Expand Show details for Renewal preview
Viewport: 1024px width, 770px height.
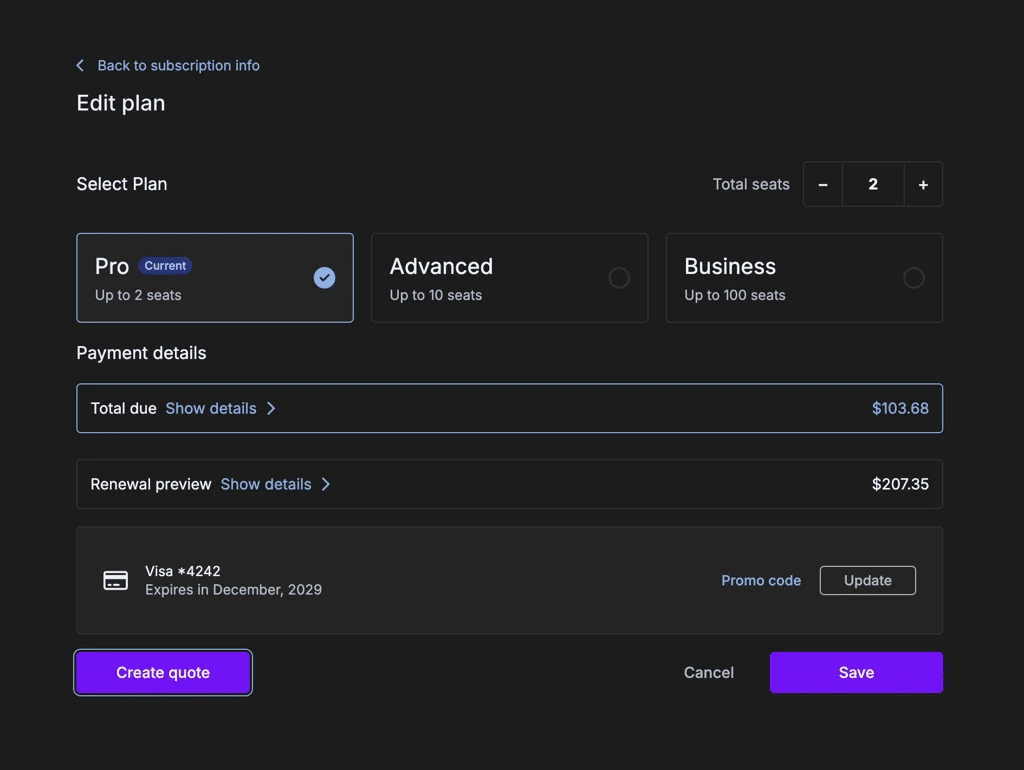point(265,484)
